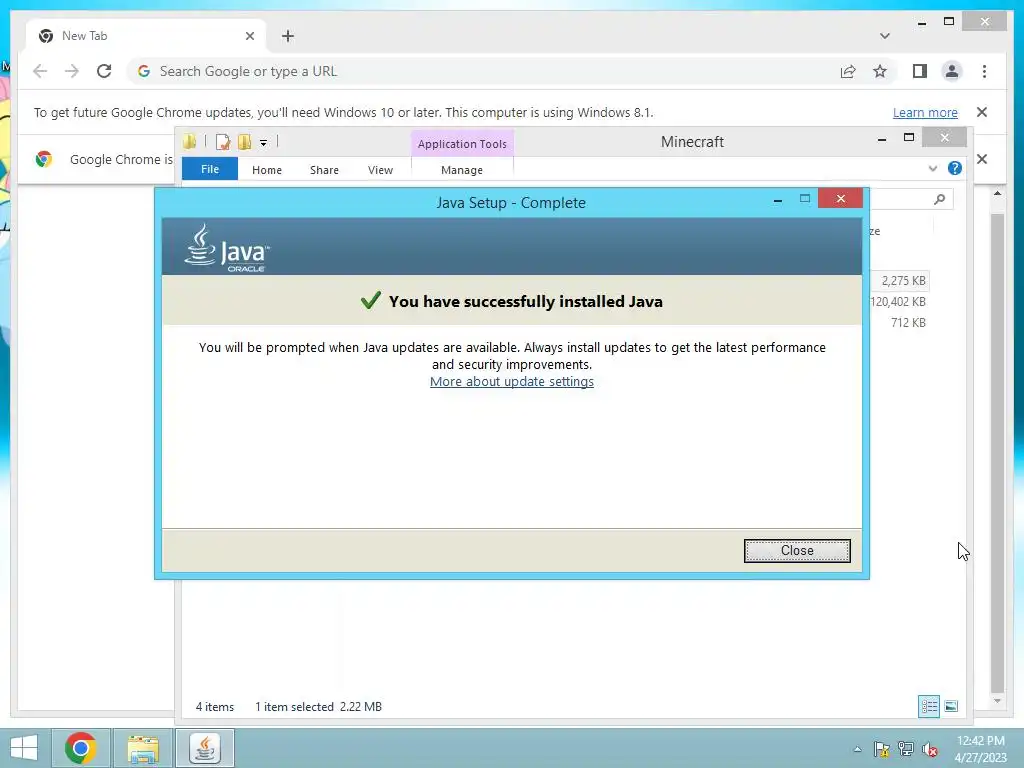Expand Chrome tab search chevron
1024x768 pixels.
(884, 36)
